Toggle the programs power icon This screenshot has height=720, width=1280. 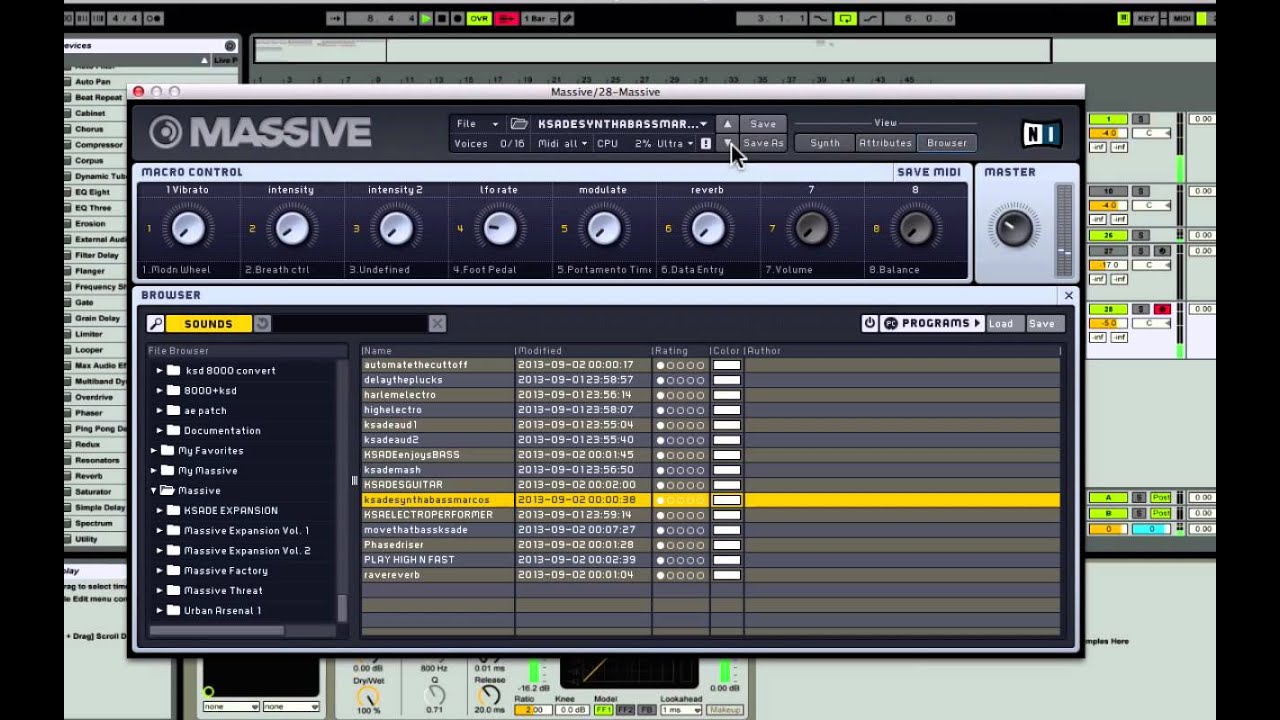click(870, 324)
